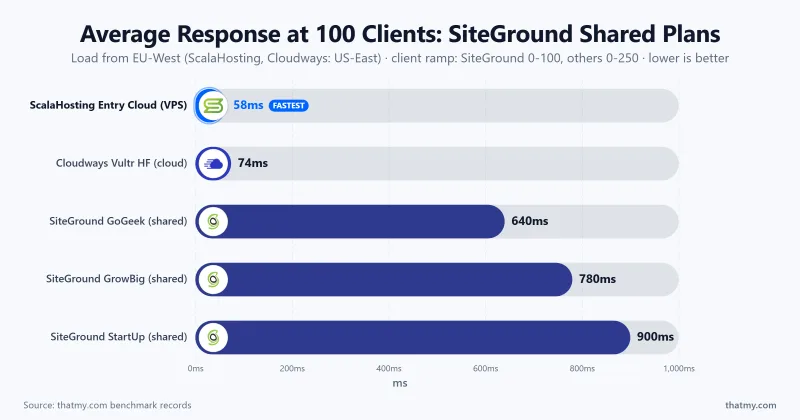Select the SiteGround StartUp 900ms bar

pos(413,337)
